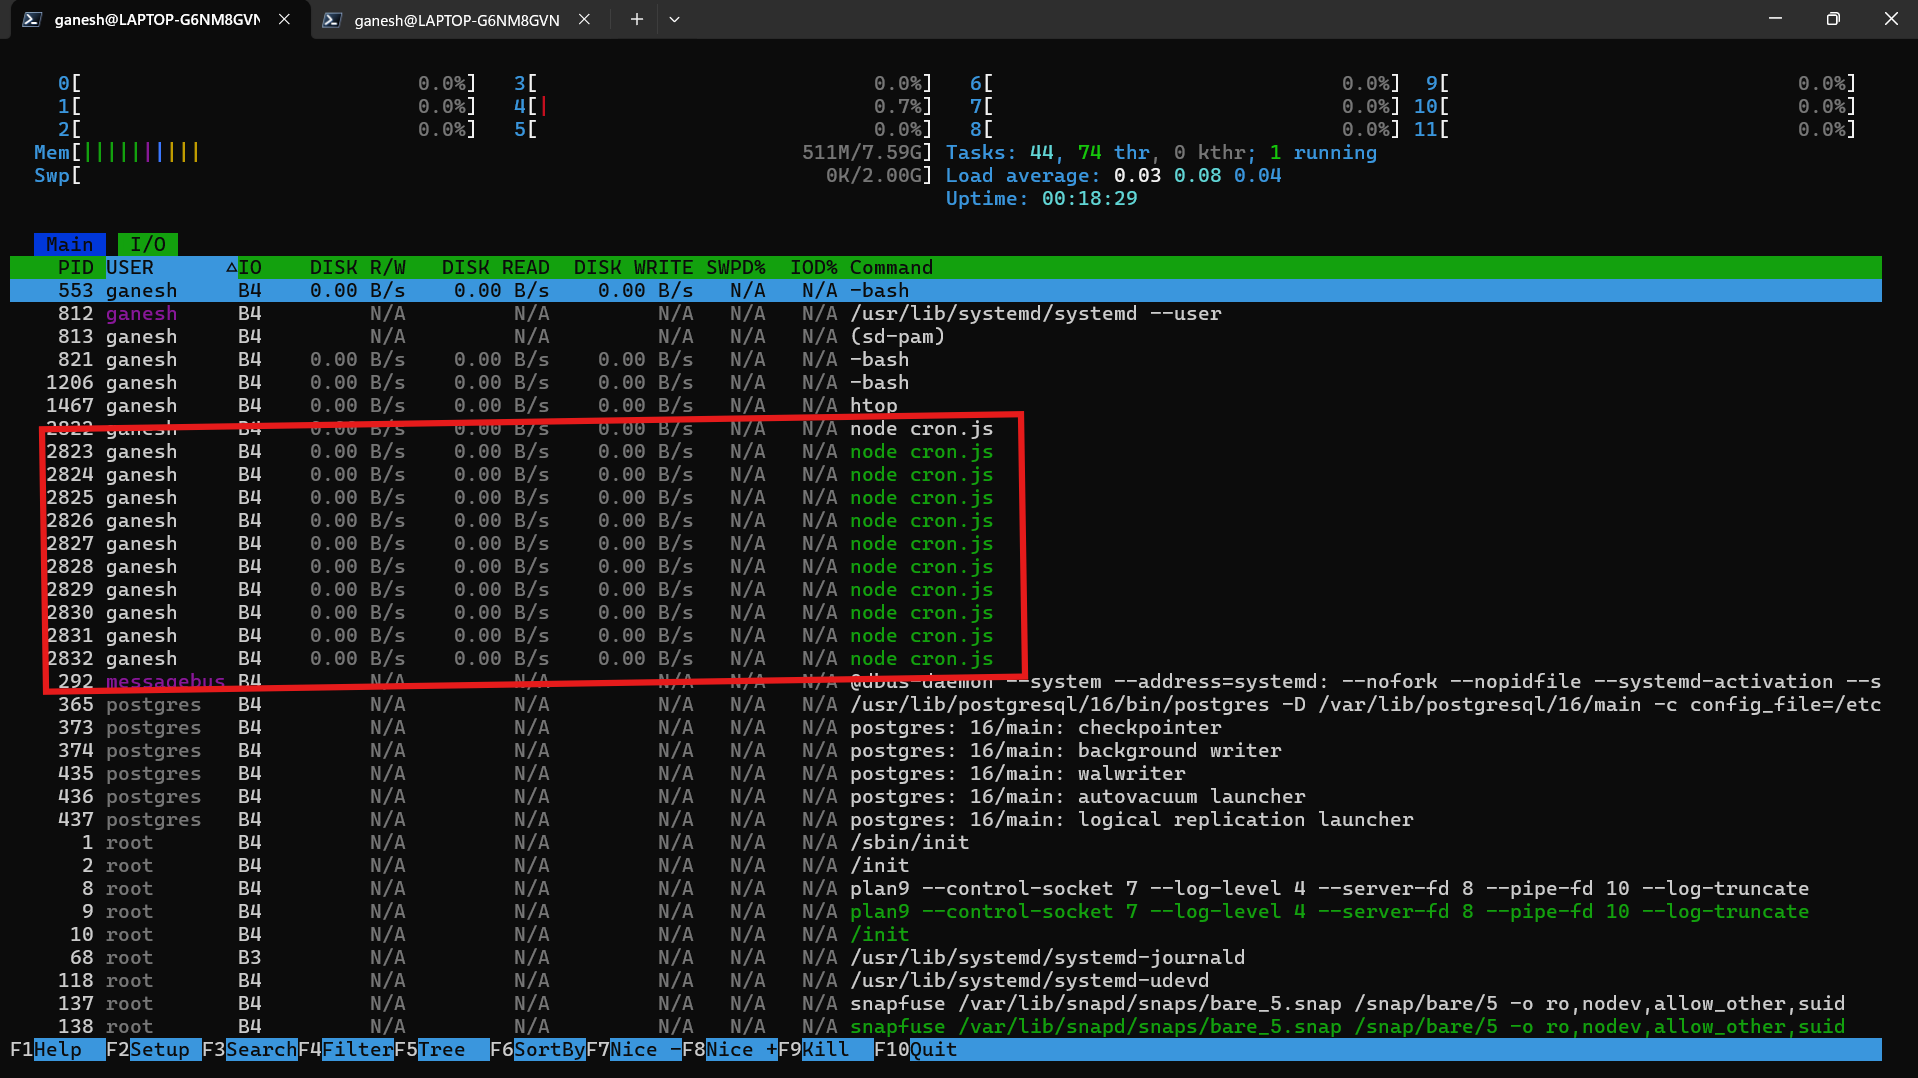Select PID 365 postgres bin row
The image size is (1918, 1078).
tap(946, 704)
